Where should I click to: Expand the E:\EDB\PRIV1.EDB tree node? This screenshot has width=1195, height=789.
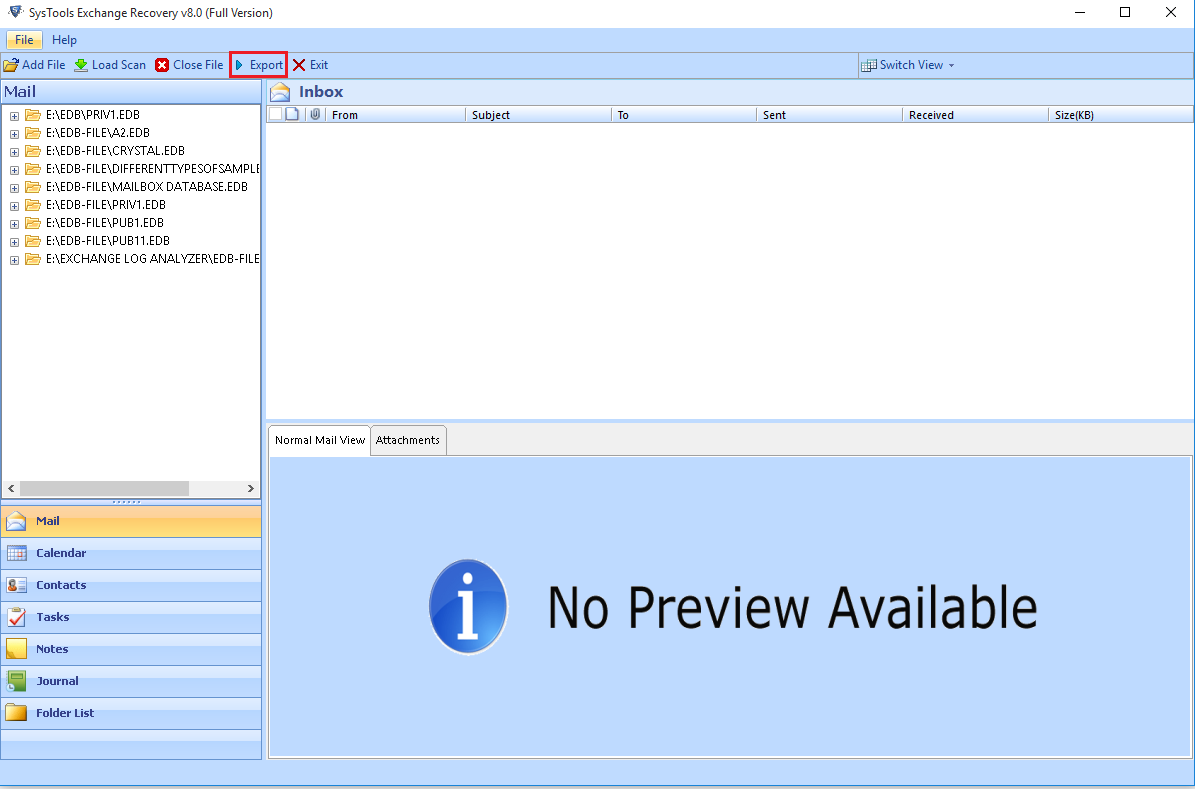click(14, 116)
